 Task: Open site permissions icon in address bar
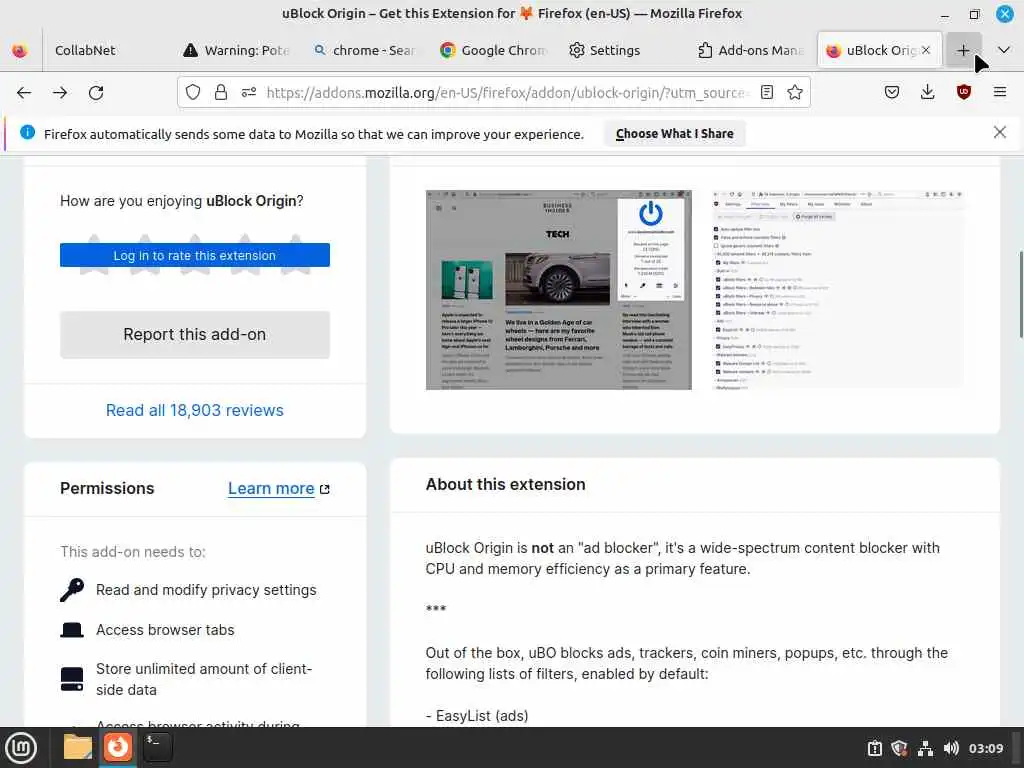[249, 92]
